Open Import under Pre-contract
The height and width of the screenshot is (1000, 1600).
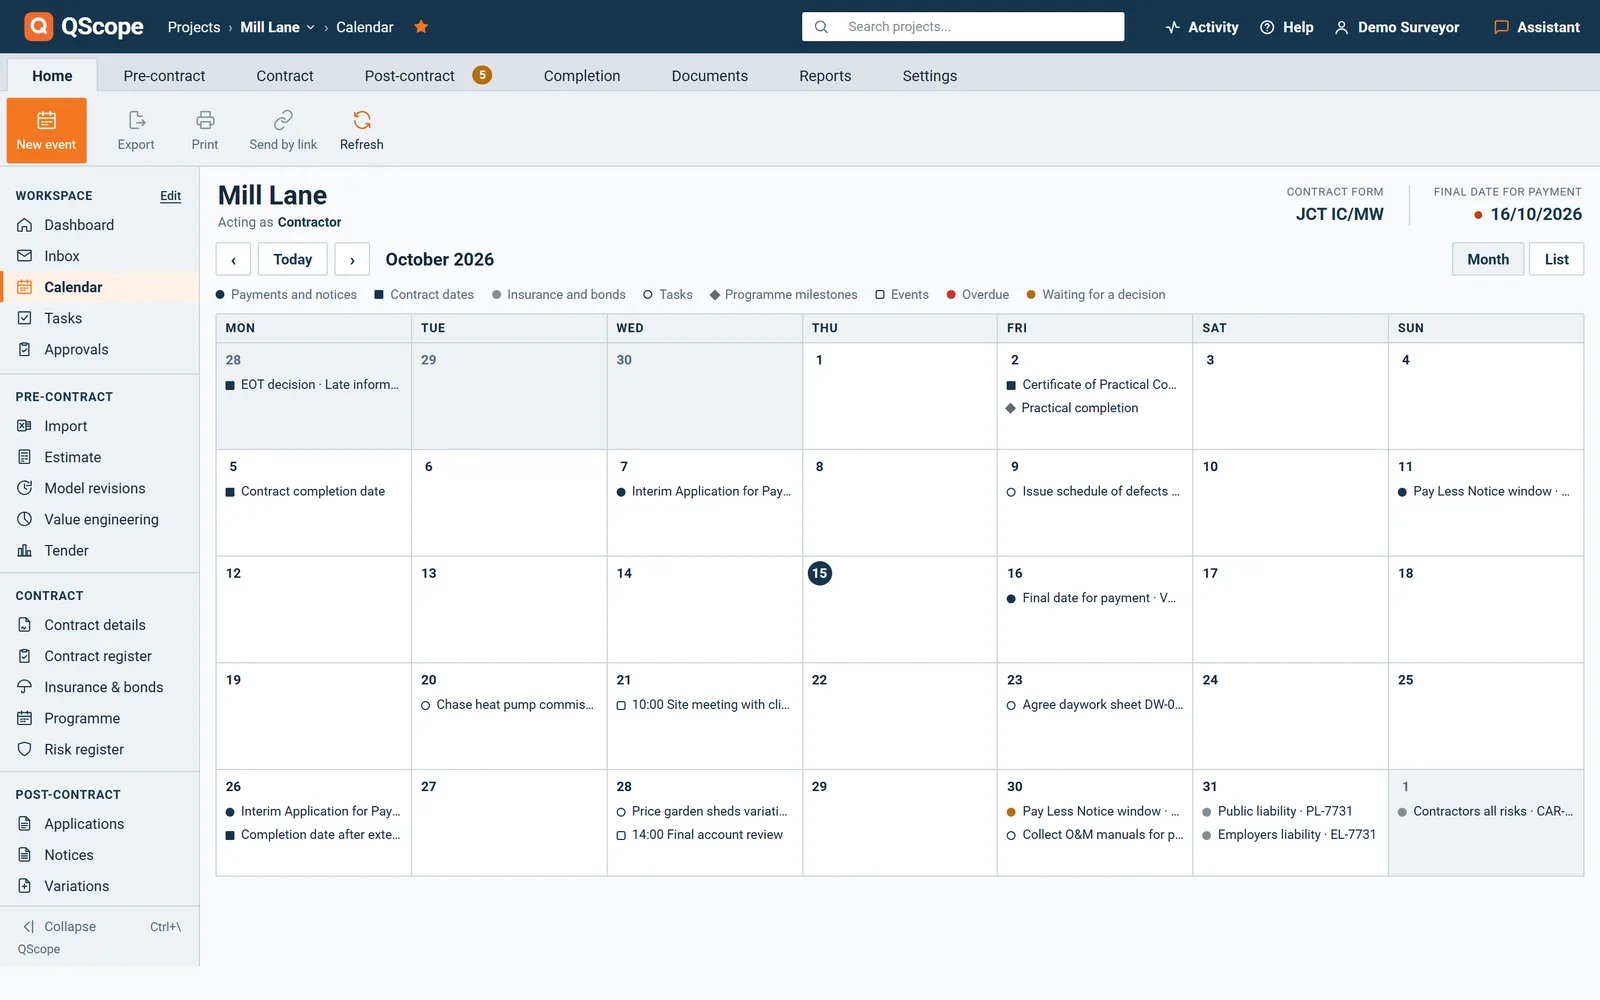[x=99, y=426]
